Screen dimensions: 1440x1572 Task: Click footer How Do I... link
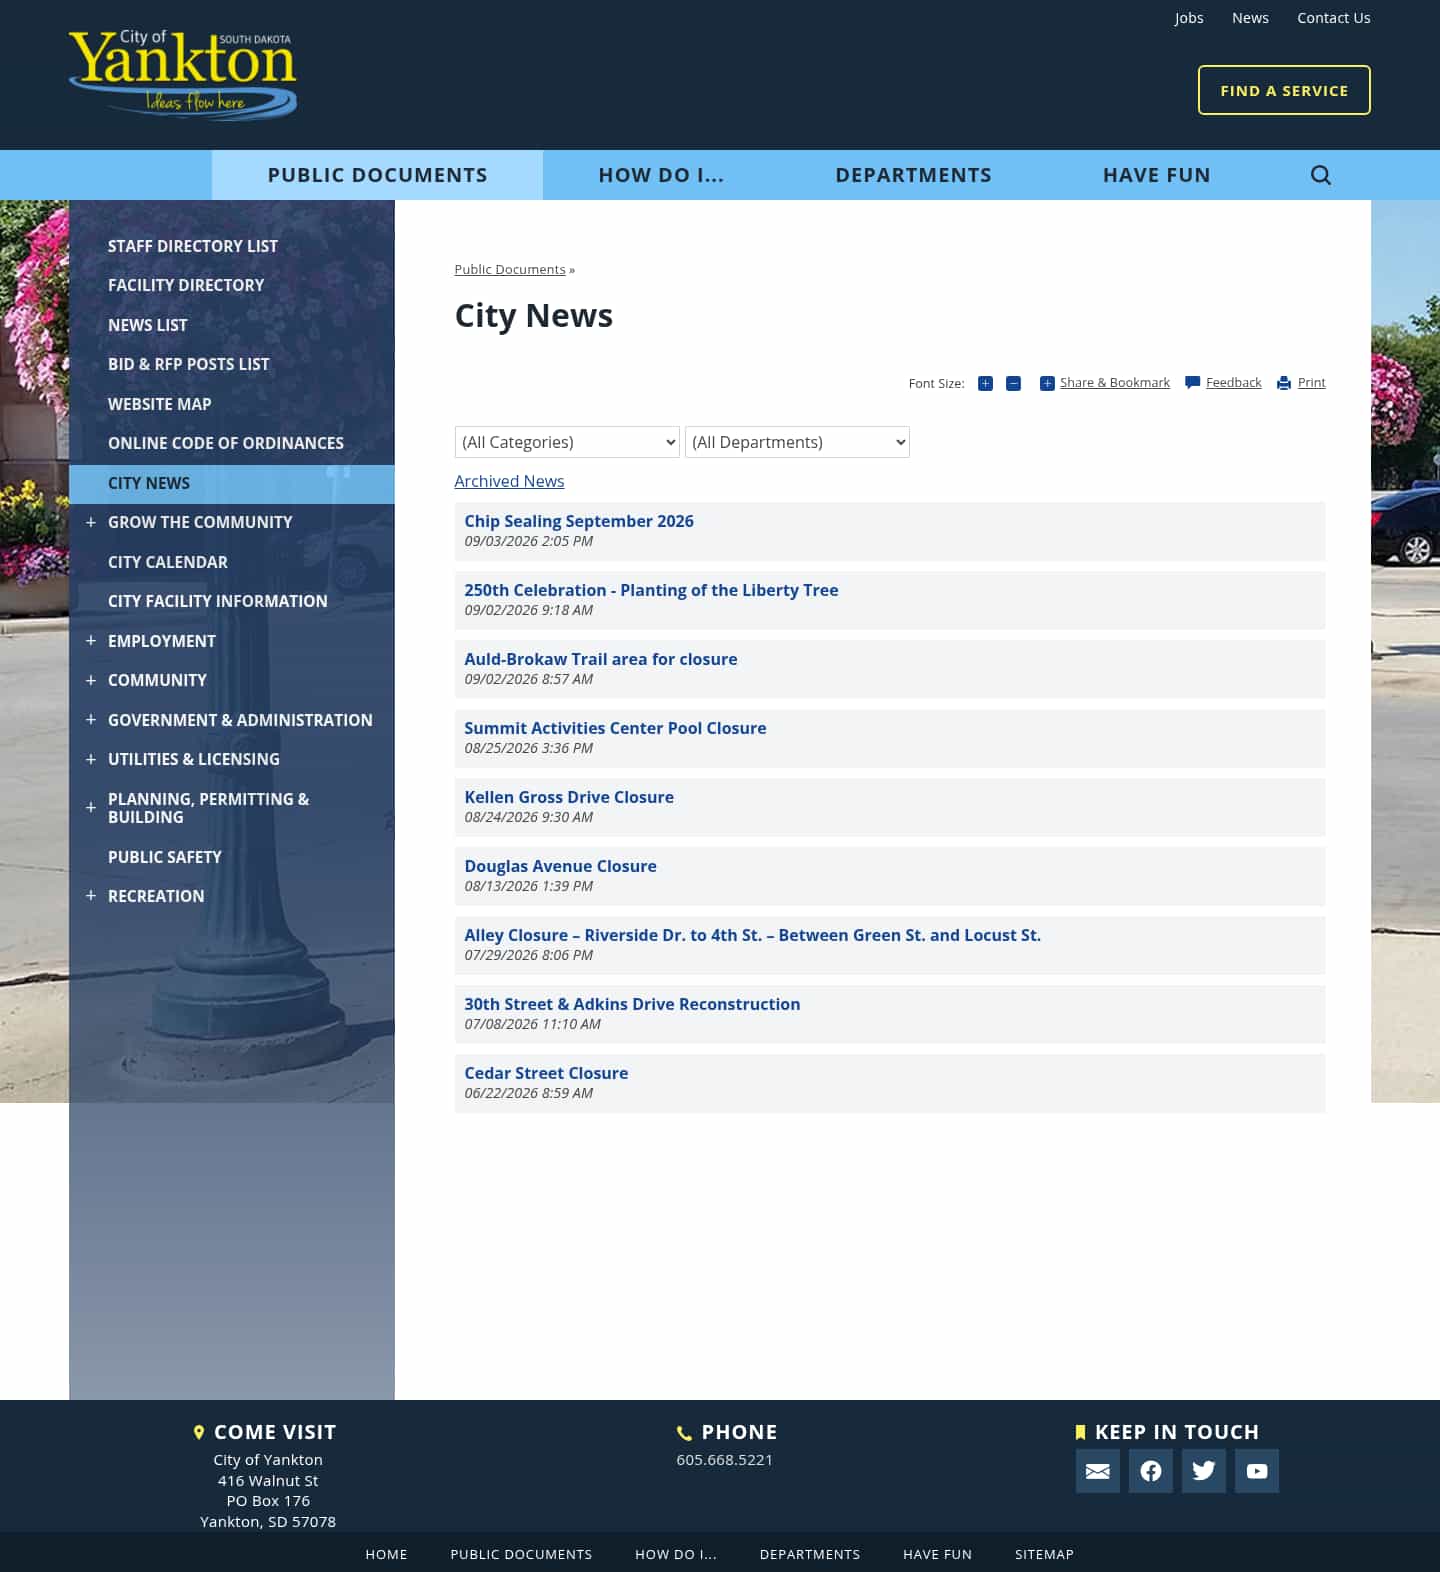click(676, 1554)
